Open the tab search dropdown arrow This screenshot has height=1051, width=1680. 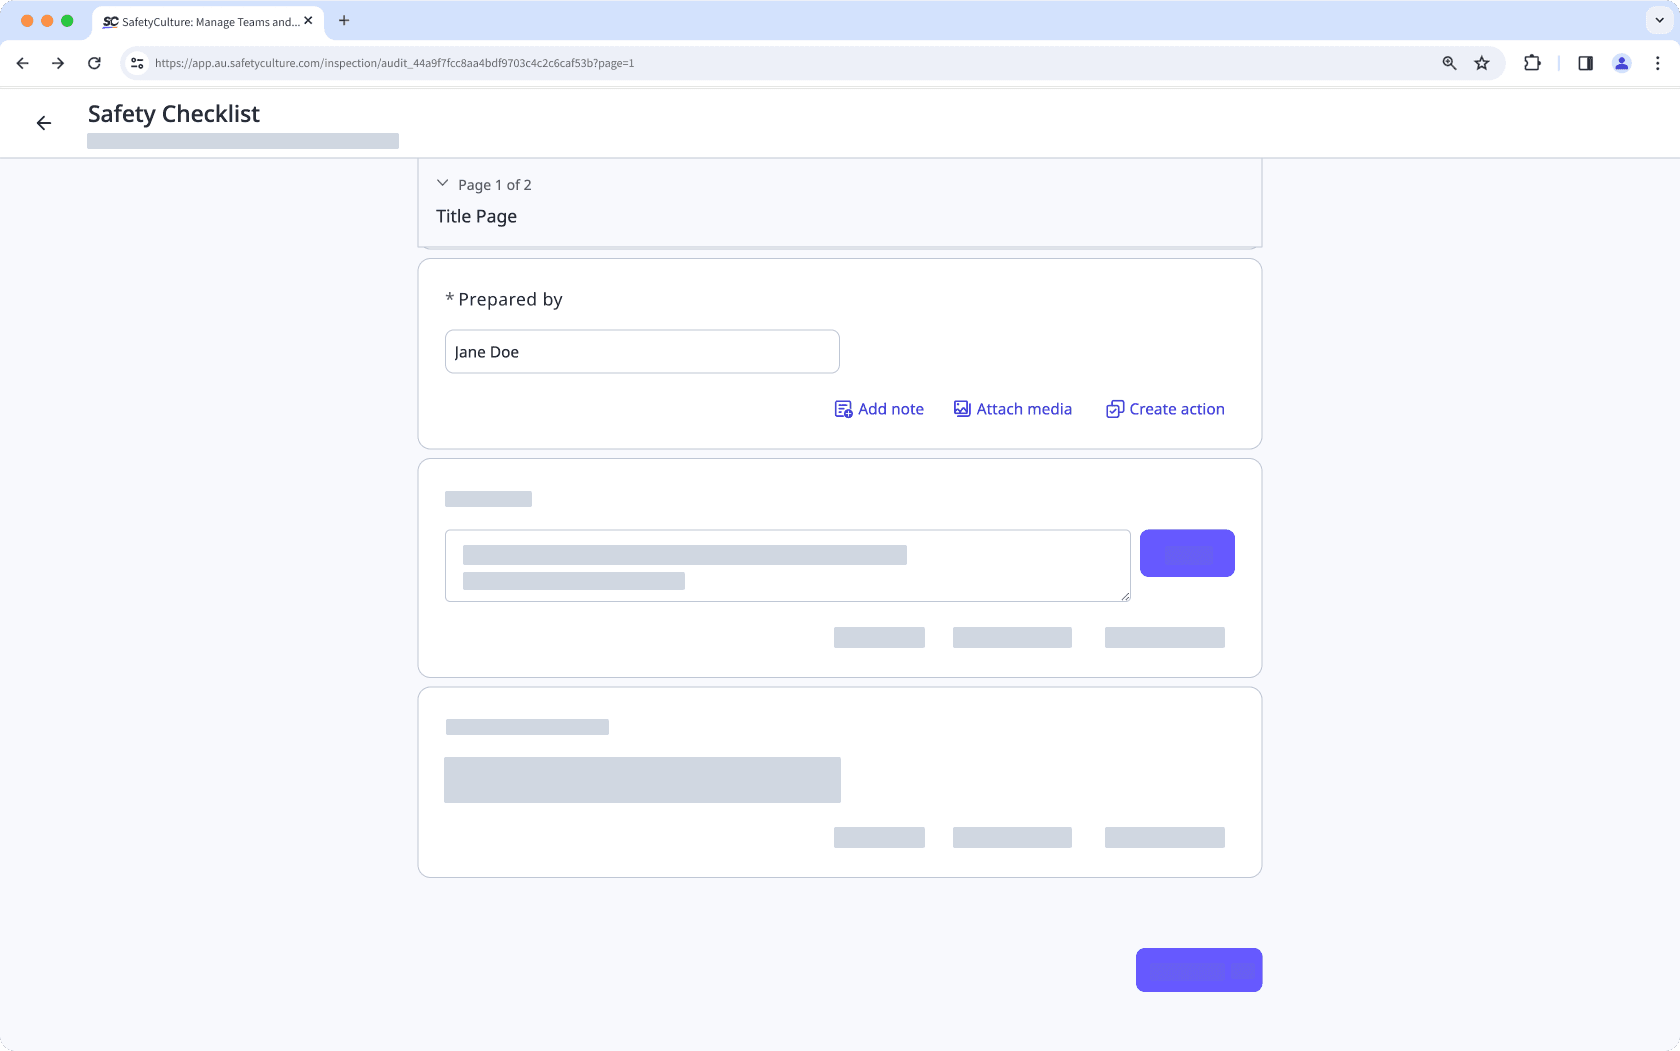(1659, 20)
